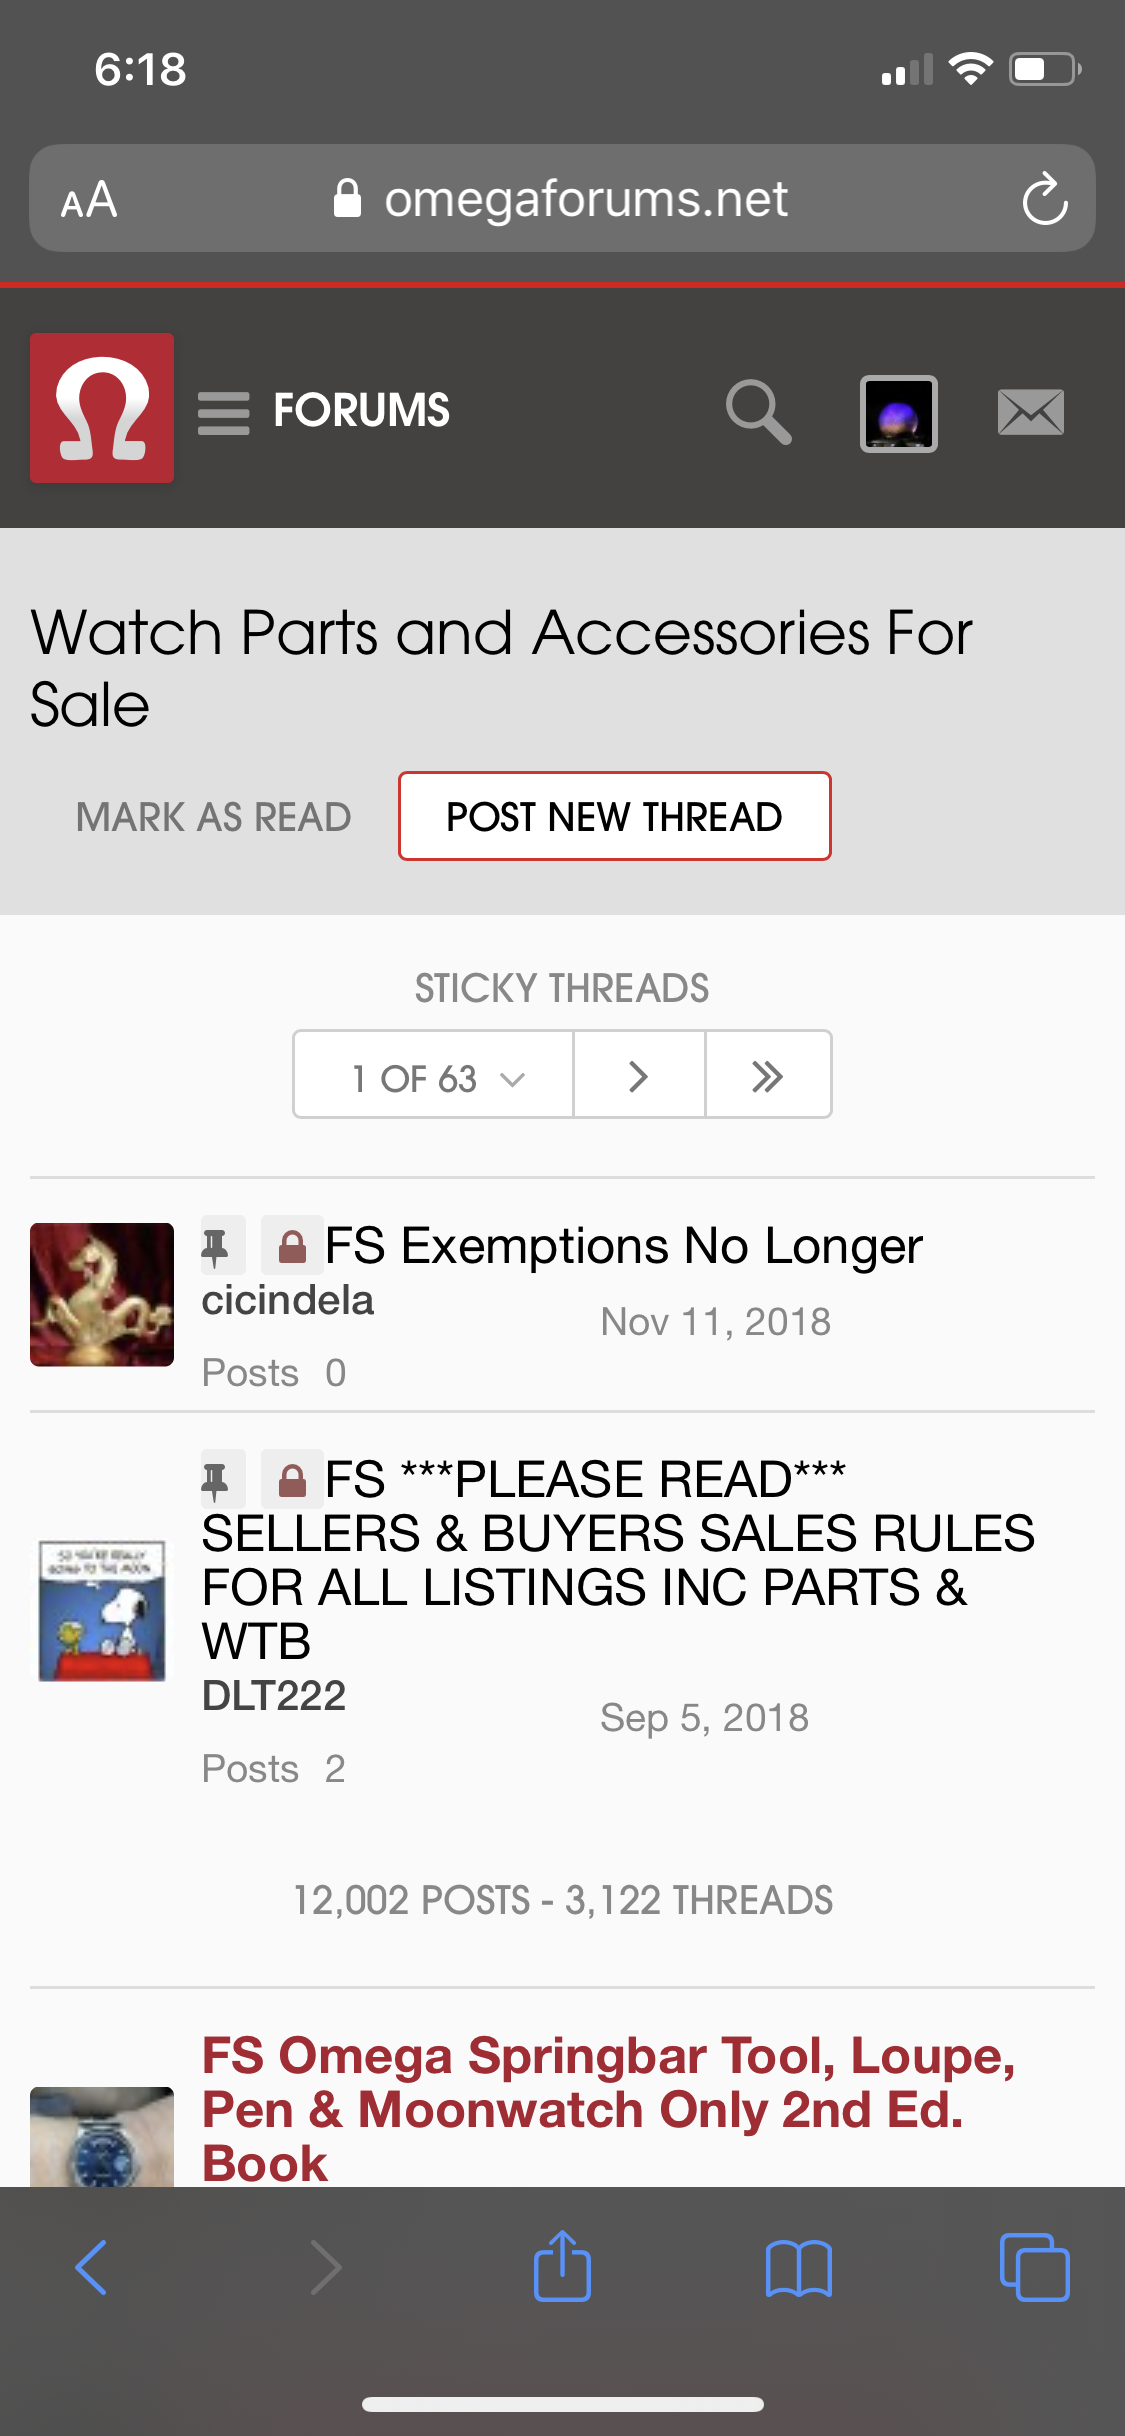
Task: Tap cicindela's seahorse avatar
Action: [x=102, y=1294]
